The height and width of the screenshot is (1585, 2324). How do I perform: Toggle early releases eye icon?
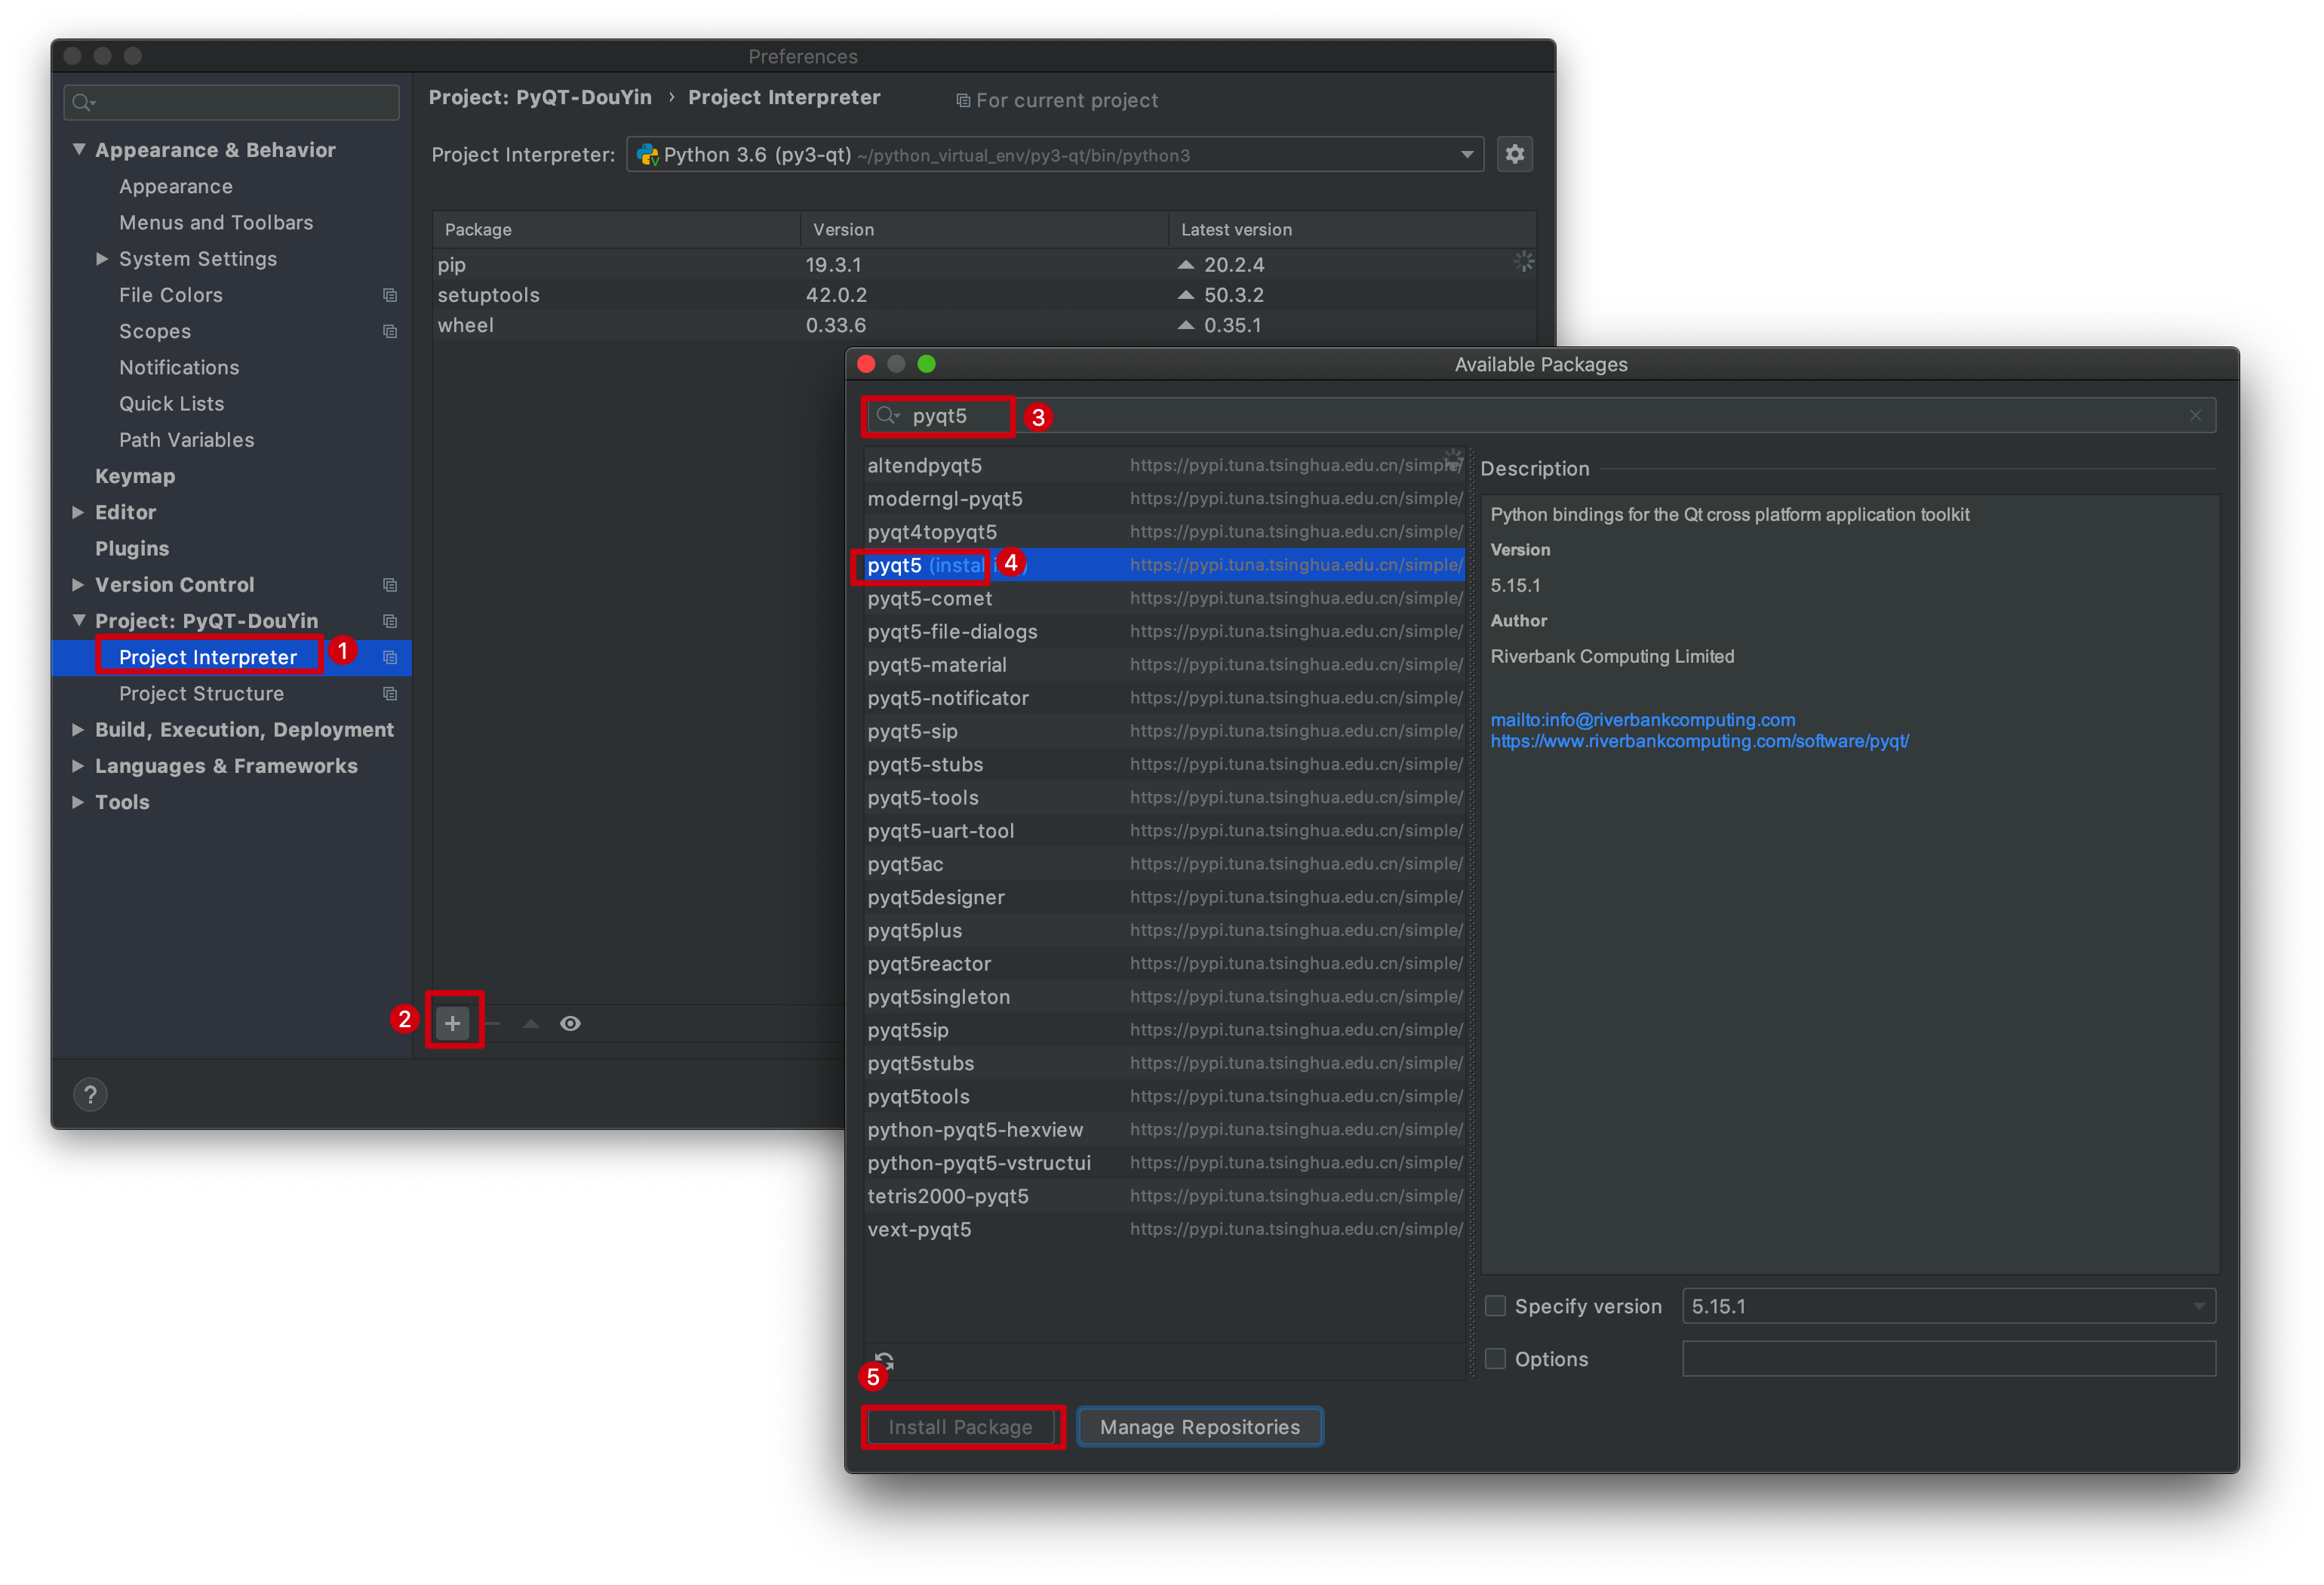(570, 1023)
